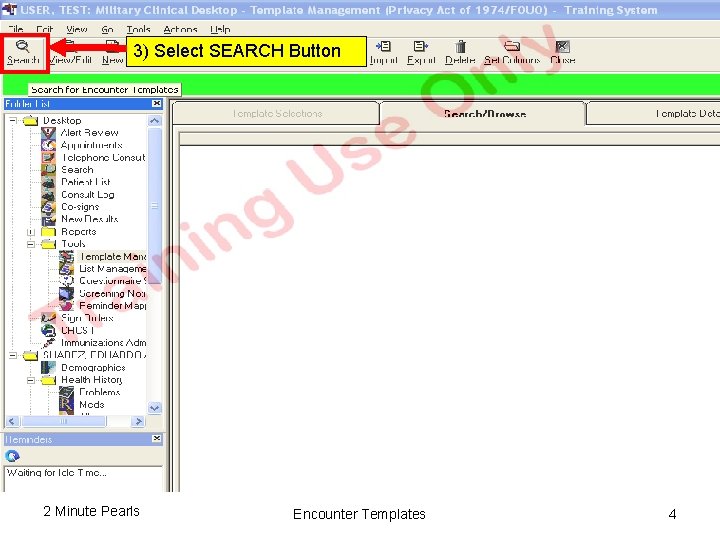
Task: Click folder list scroll up arrow
Action: click(155, 121)
